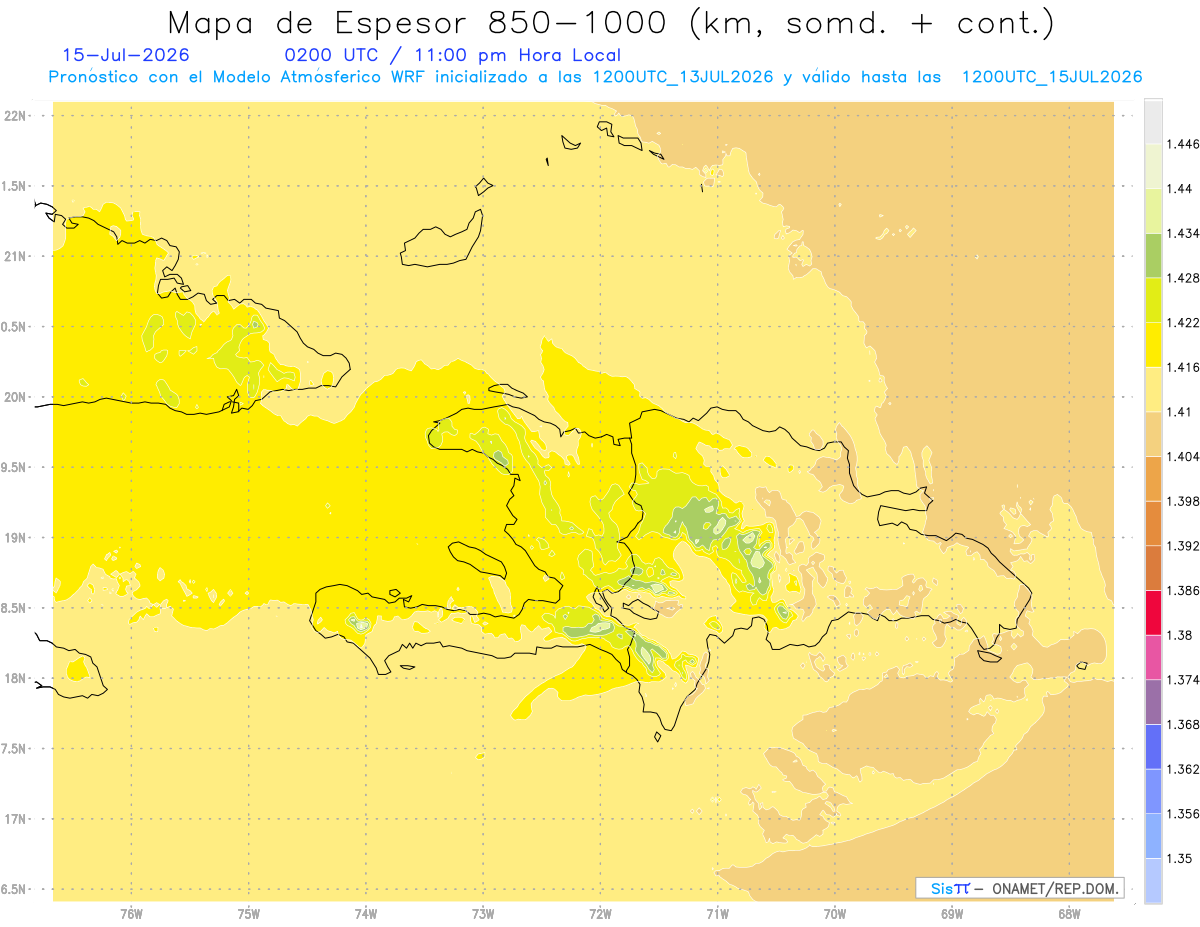1200x927 pixels.
Task: Click the 20N latitude axis label
Action: pos(15,397)
